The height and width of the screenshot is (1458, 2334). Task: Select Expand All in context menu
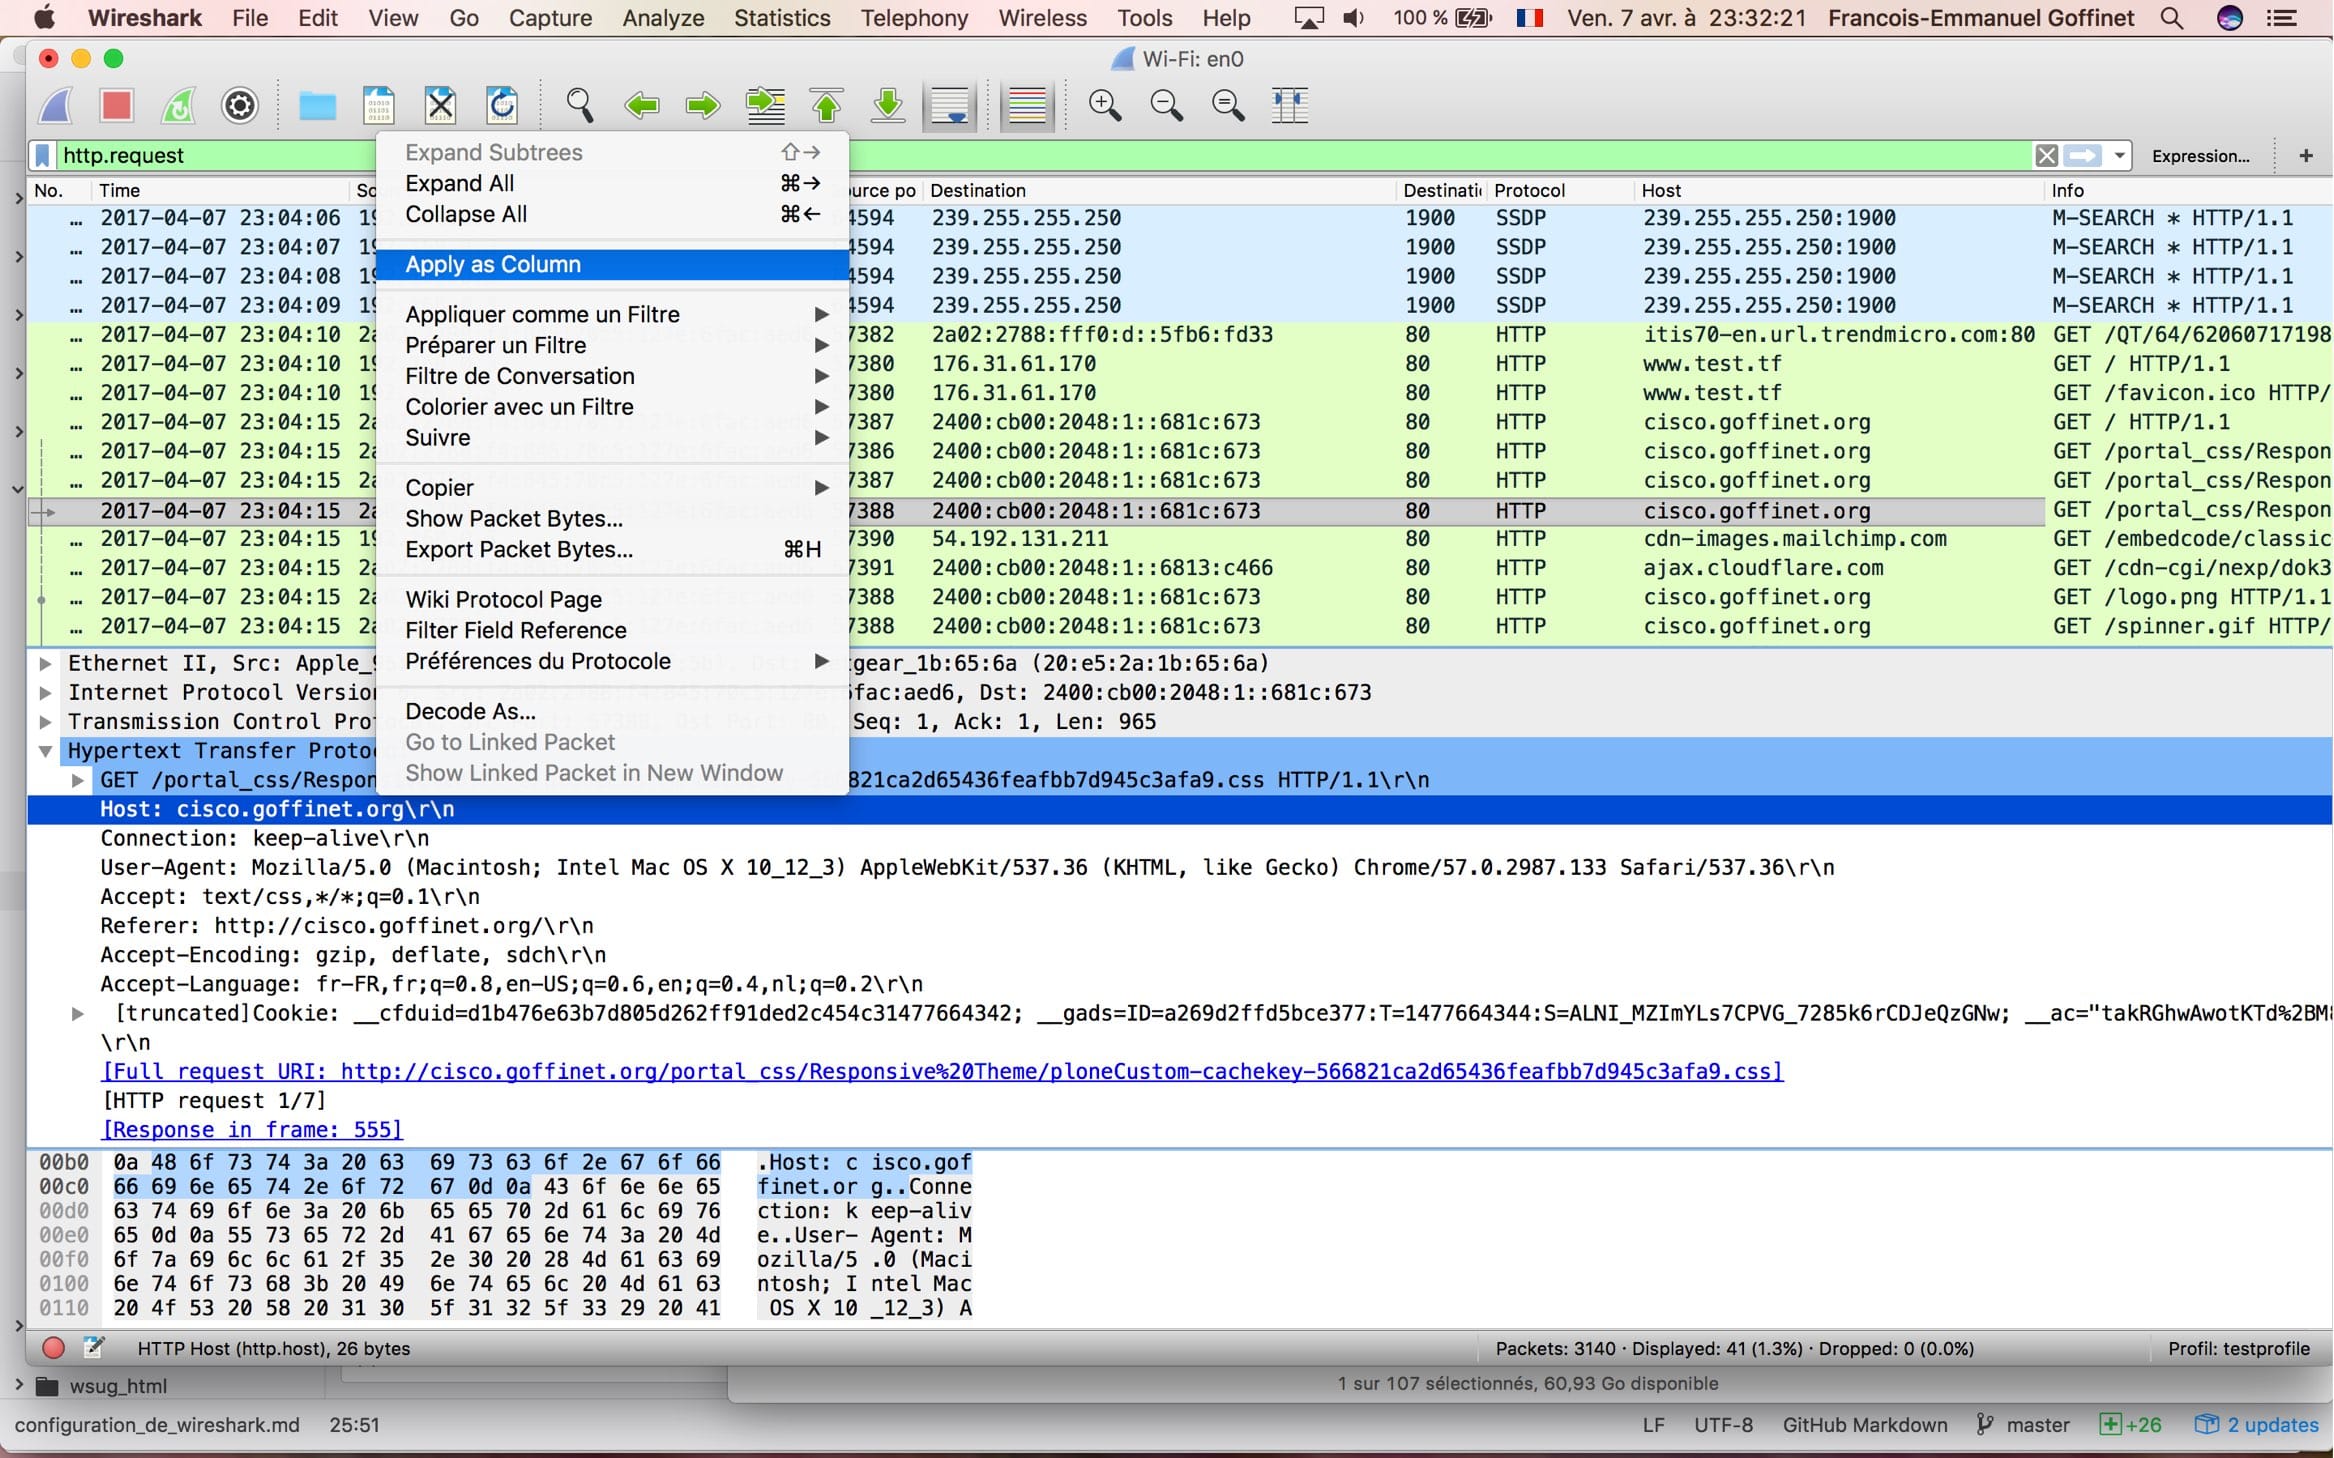(x=612, y=183)
